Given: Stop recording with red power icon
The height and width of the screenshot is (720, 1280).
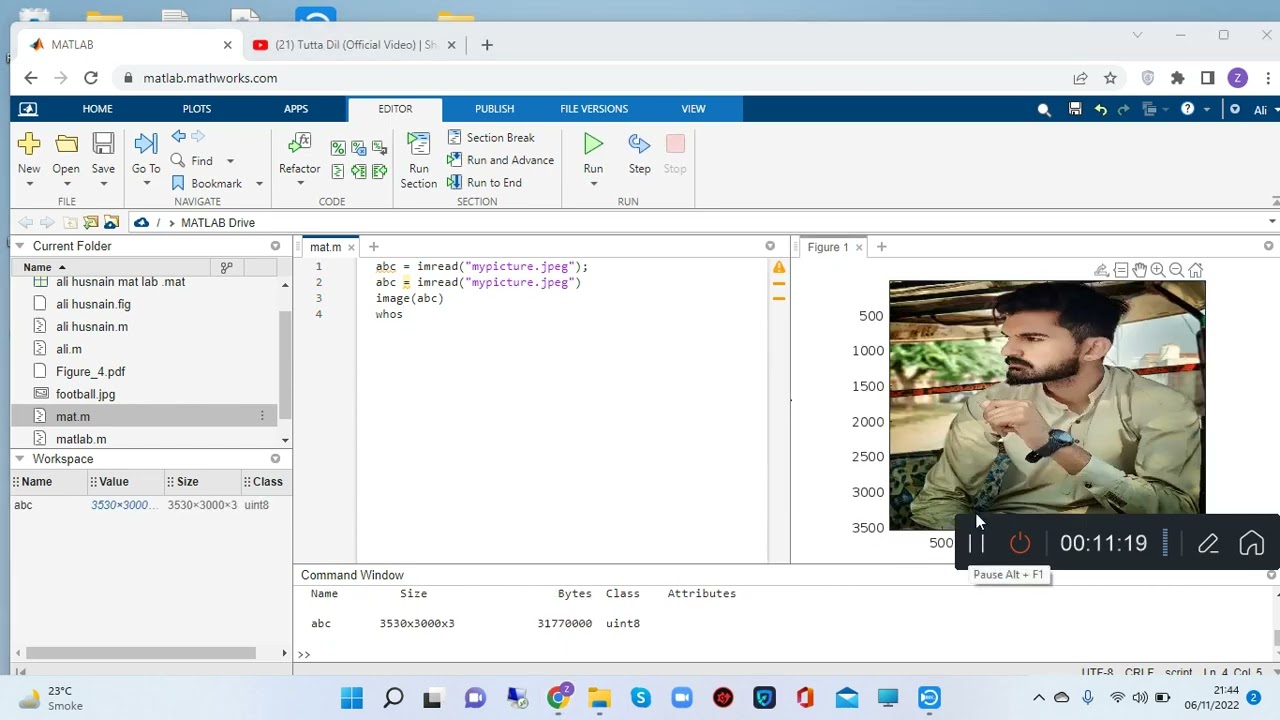Looking at the screenshot, I should click(x=1020, y=543).
